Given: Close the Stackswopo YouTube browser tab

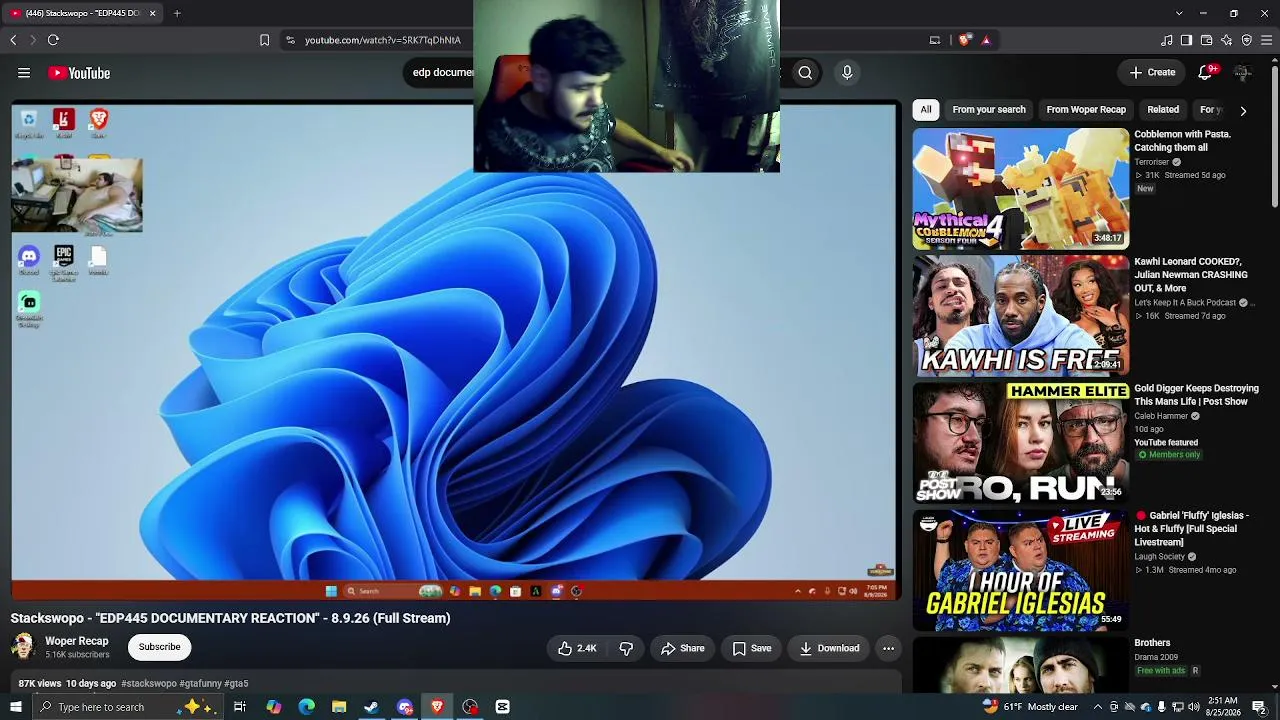Looking at the screenshot, I should pyautogui.click(x=153, y=13).
